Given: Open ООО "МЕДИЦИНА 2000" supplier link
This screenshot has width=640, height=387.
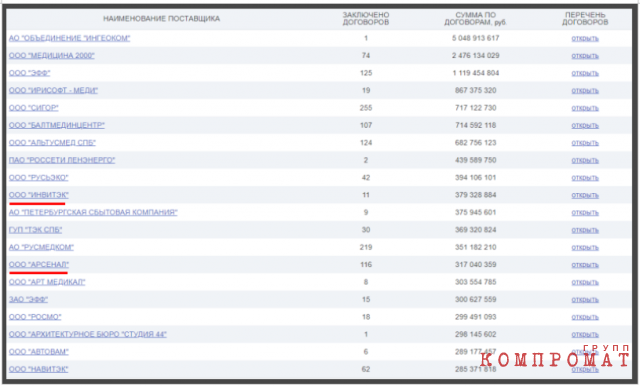Looking at the screenshot, I should pos(51,56).
